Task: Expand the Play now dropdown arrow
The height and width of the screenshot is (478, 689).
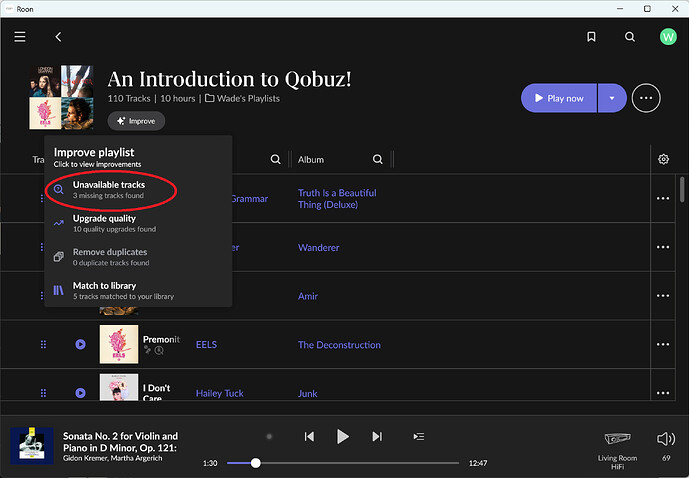Action: click(x=612, y=98)
